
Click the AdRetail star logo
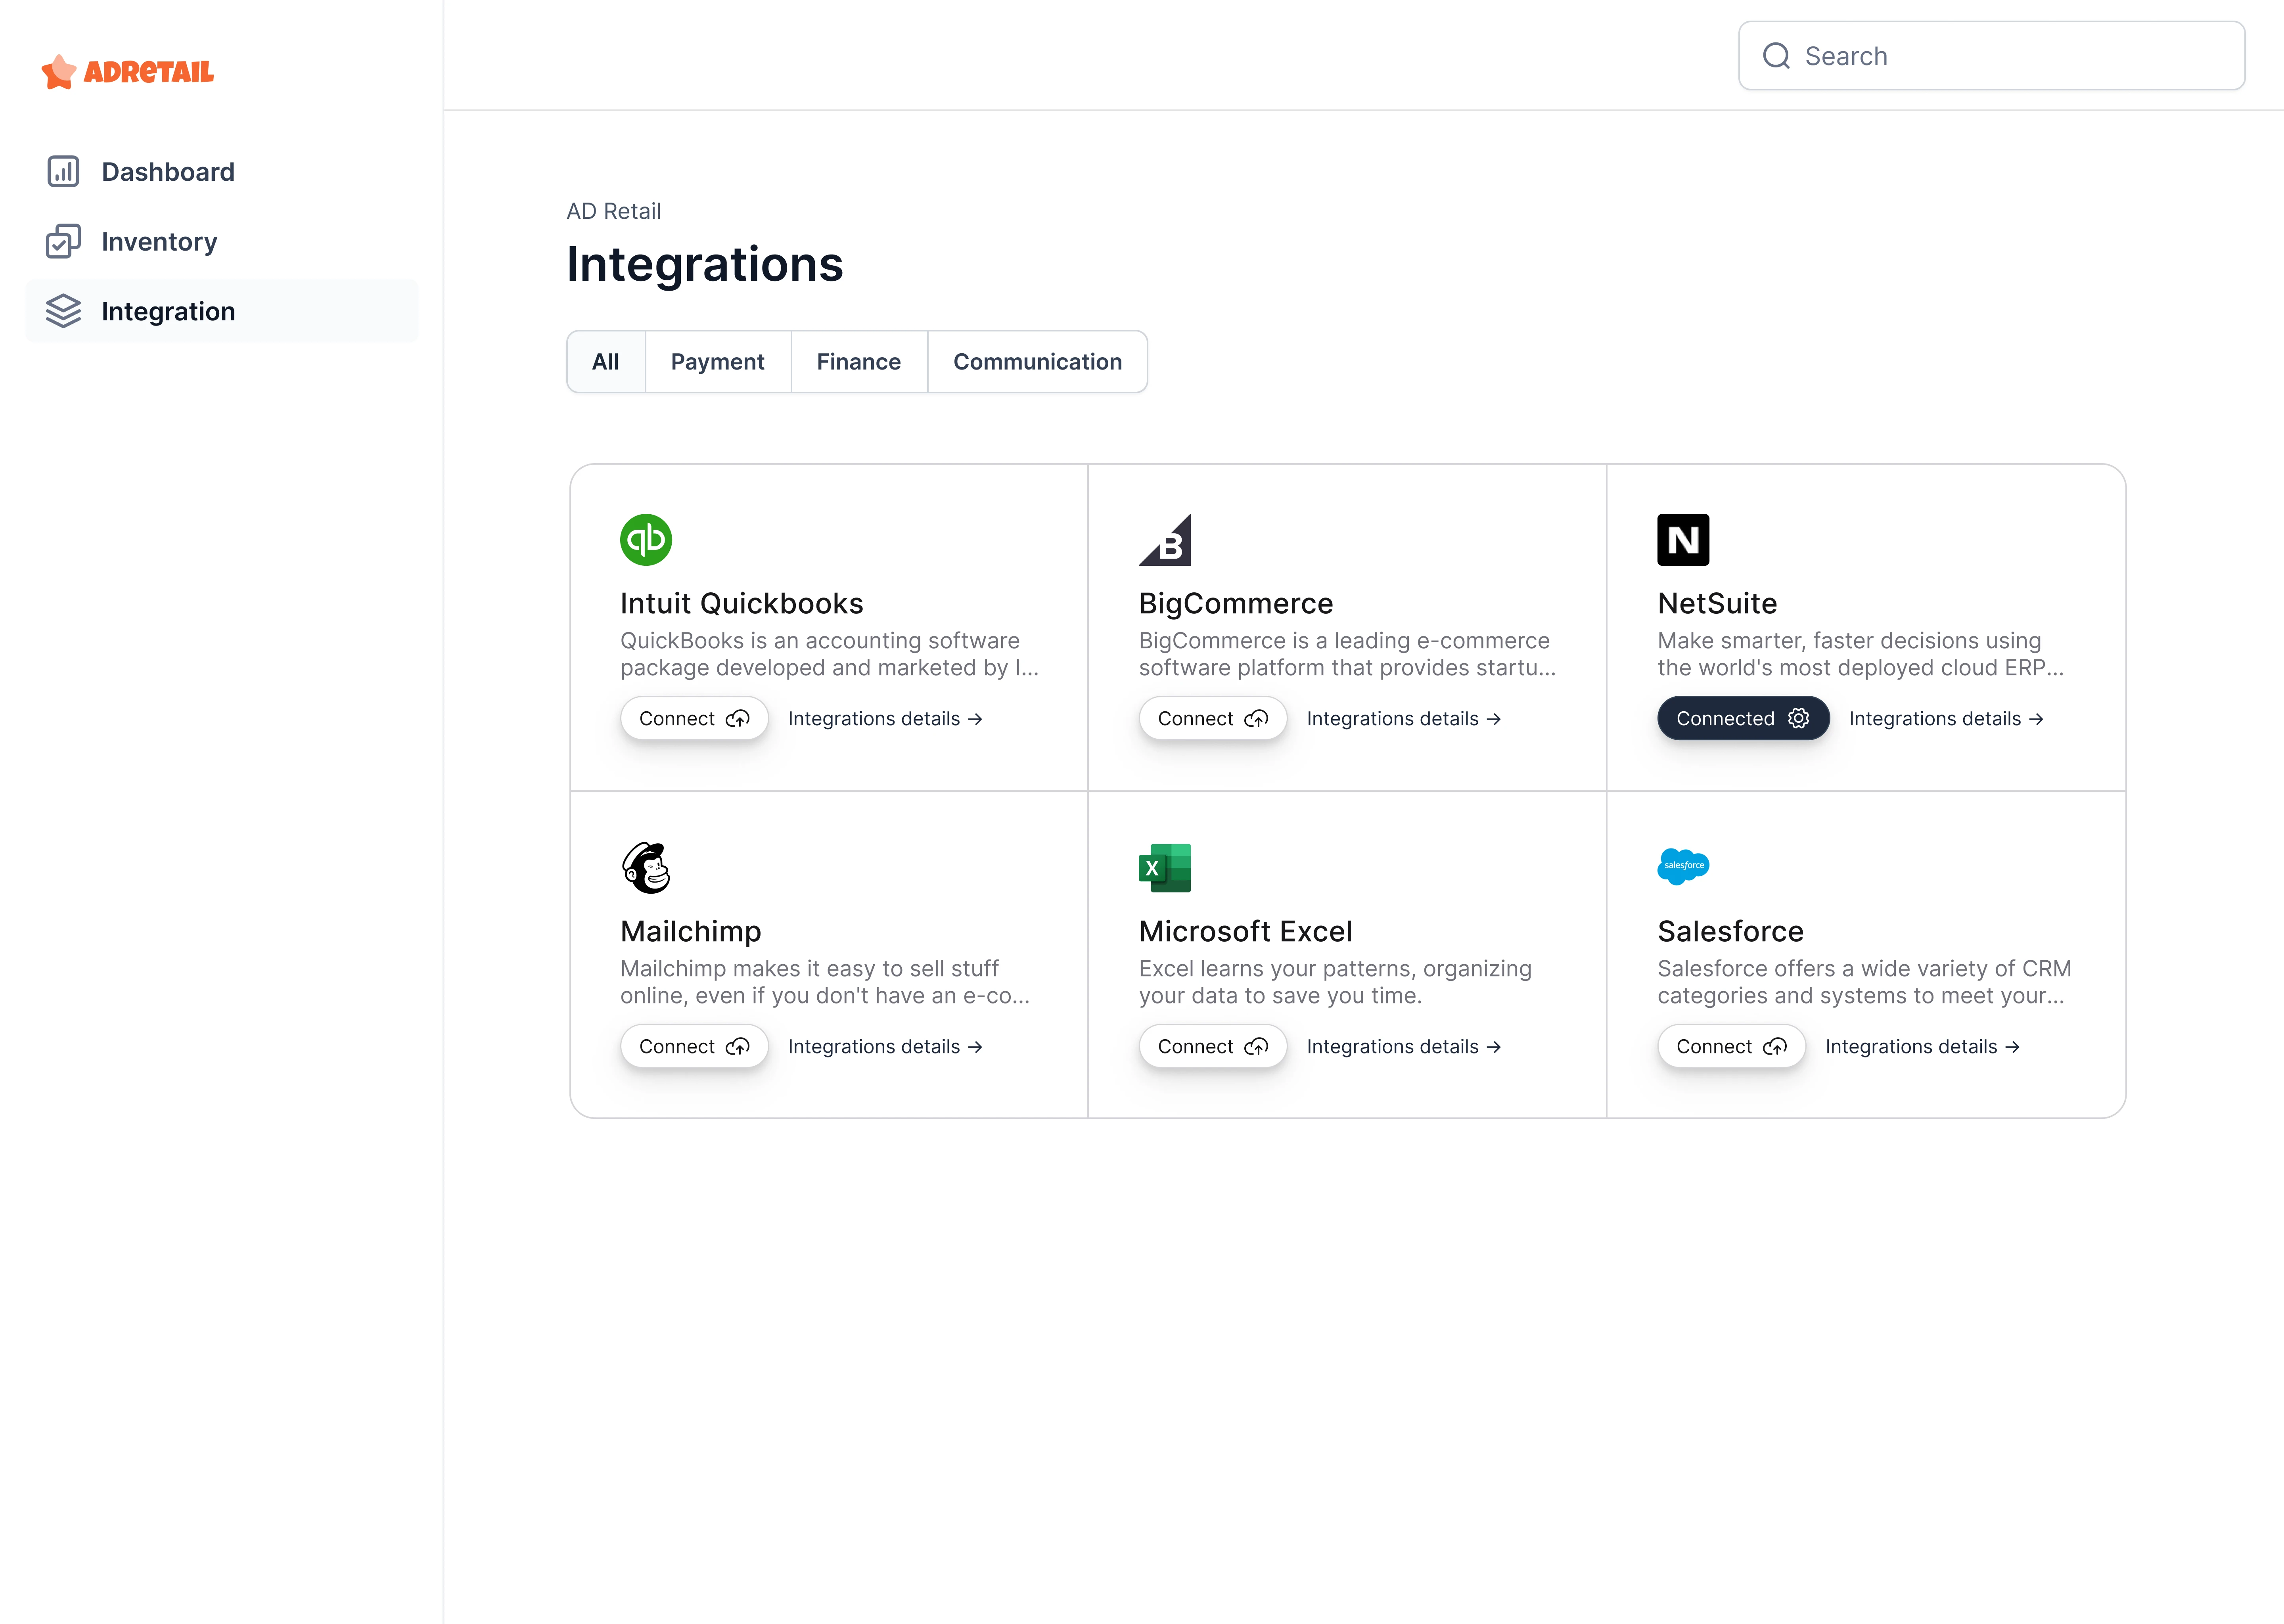coord(59,72)
